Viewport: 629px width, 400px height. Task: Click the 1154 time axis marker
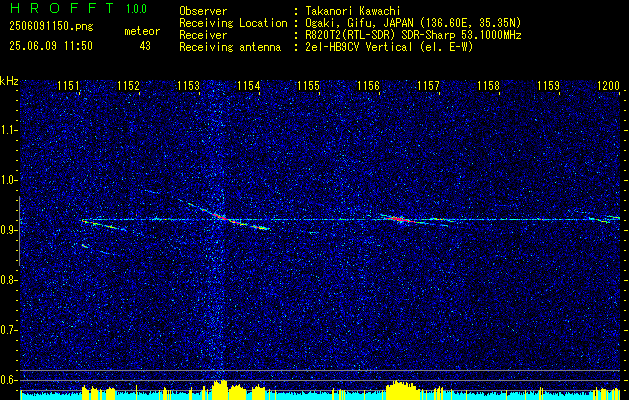point(248,85)
